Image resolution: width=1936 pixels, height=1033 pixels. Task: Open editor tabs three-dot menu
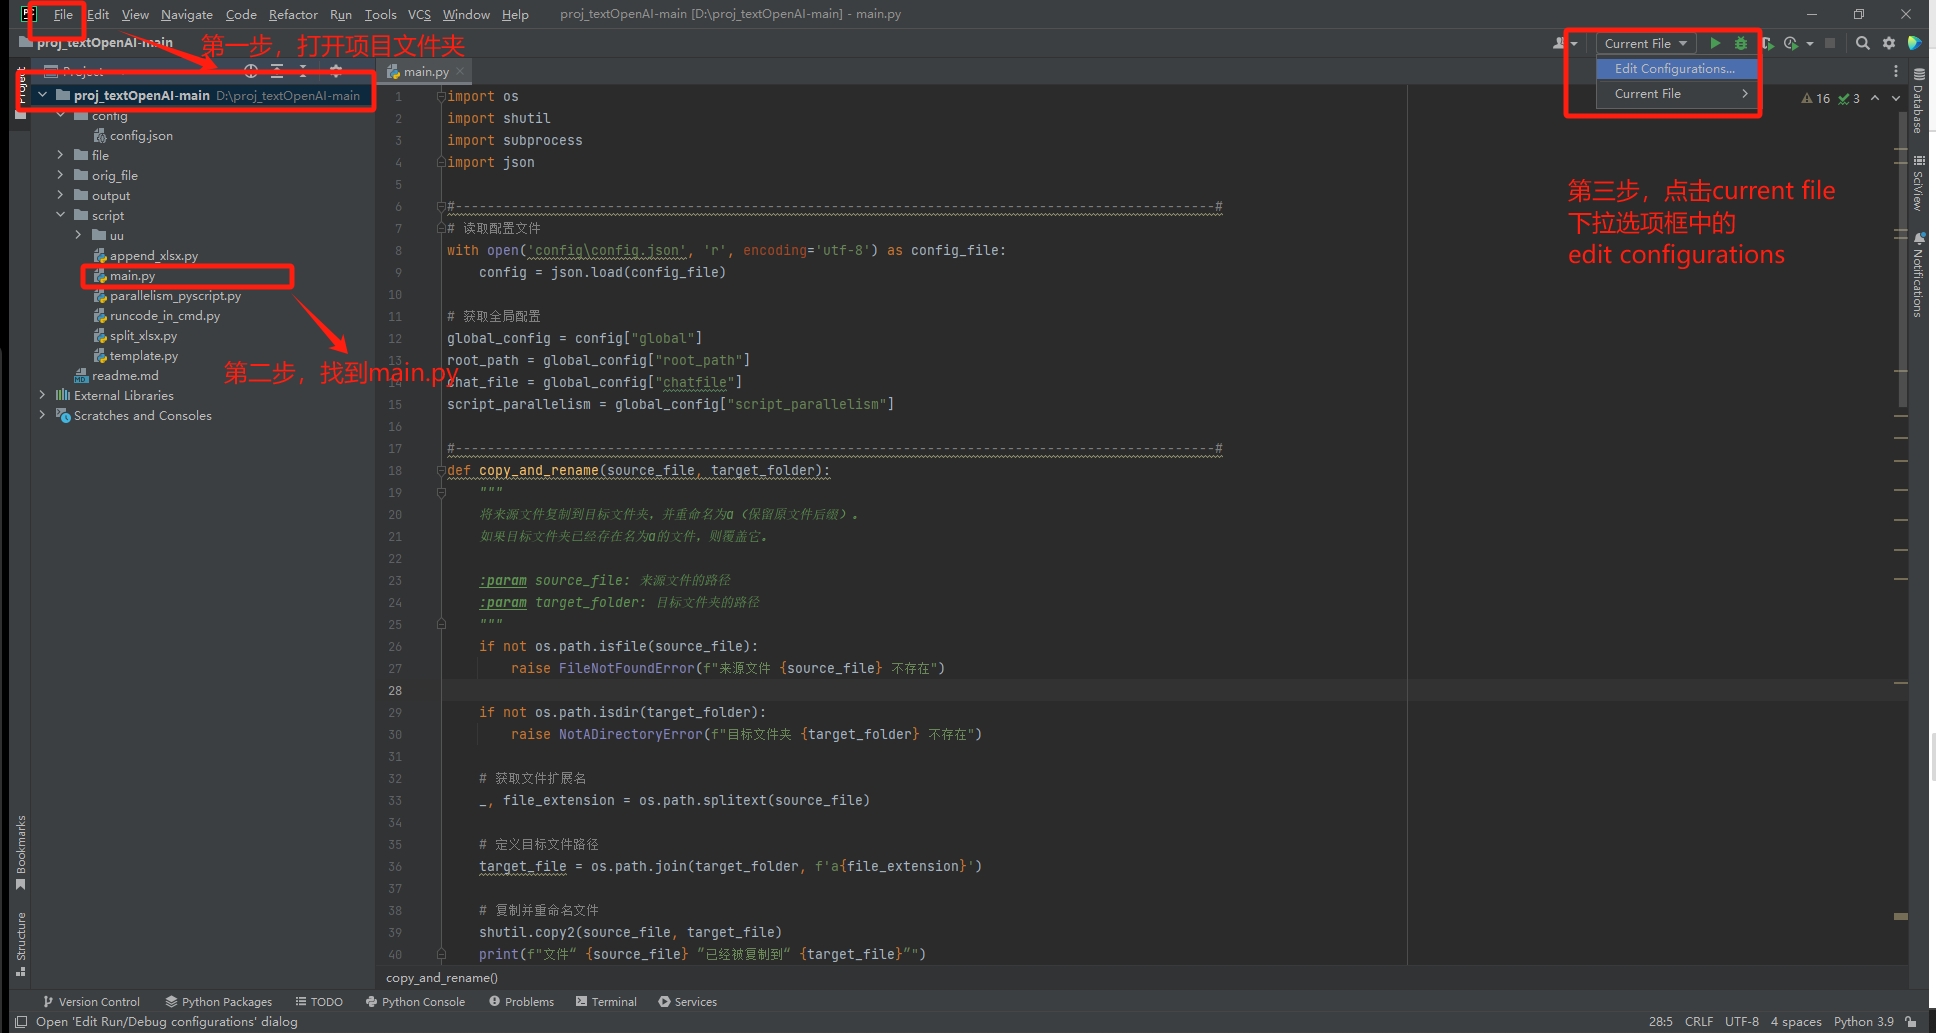click(1895, 71)
